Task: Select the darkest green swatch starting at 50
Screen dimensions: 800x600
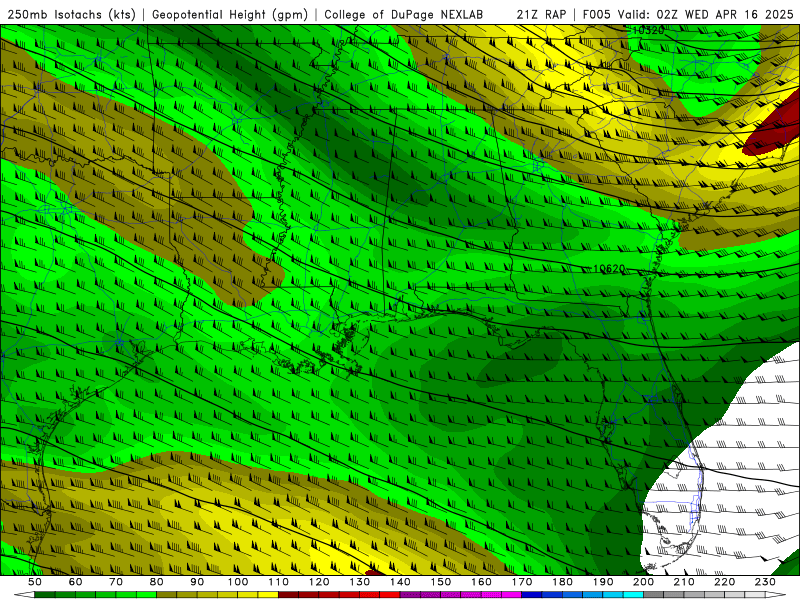Action: [x=44, y=595]
